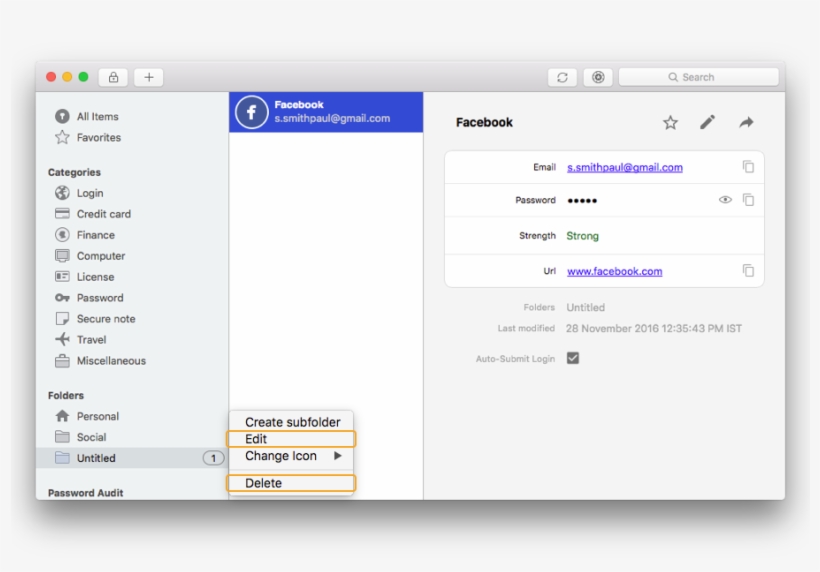Click into the Search field
Image resolution: width=820 pixels, height=572 pixels.
tap(699, 77)
